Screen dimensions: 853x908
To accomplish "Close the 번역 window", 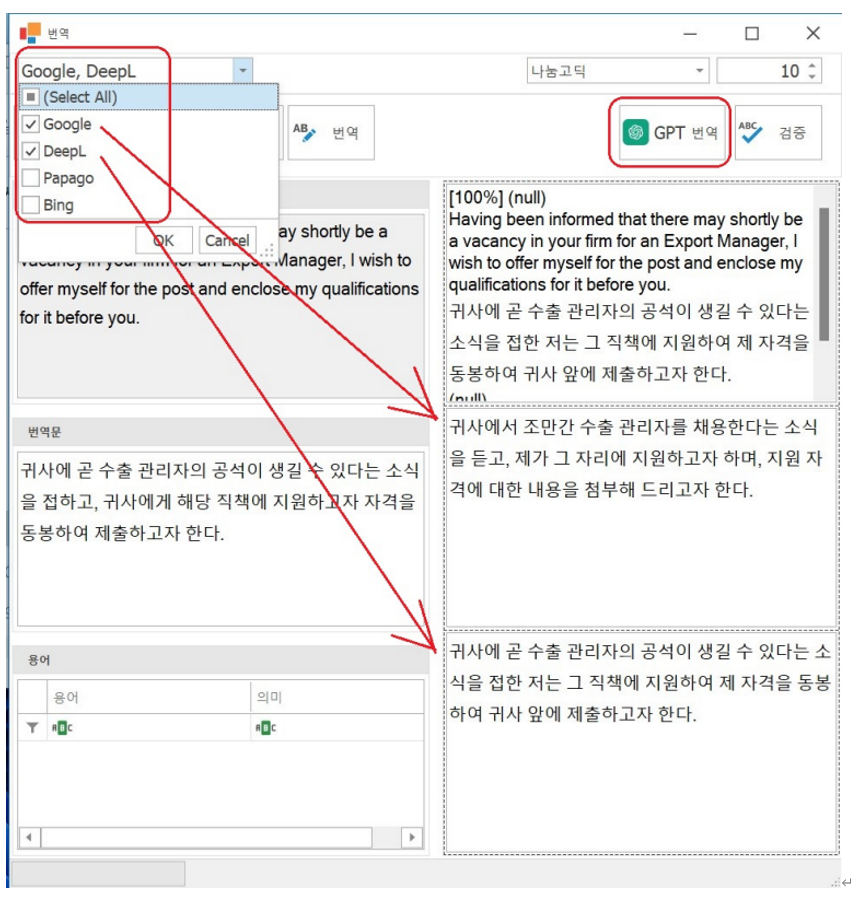I will pos(813,34).
